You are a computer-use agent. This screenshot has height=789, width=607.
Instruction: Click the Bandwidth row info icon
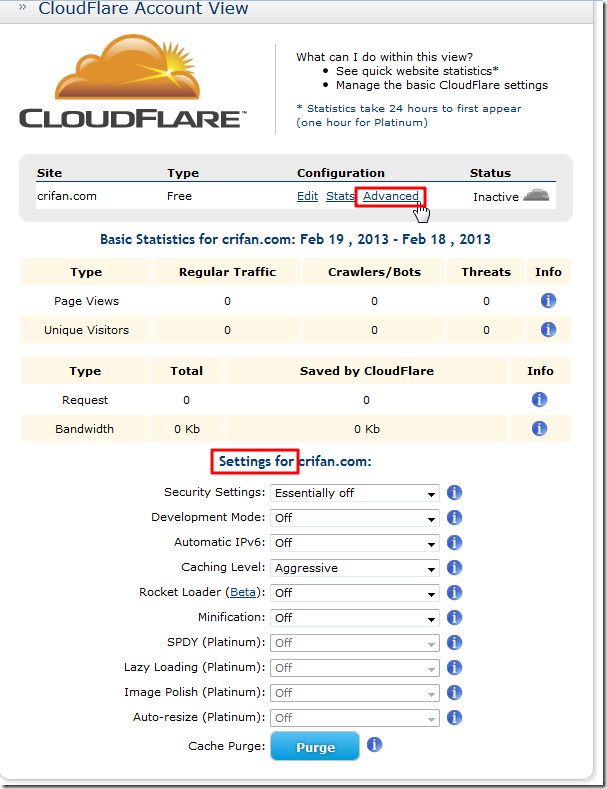pyautogui.click(x=539, y=429)
